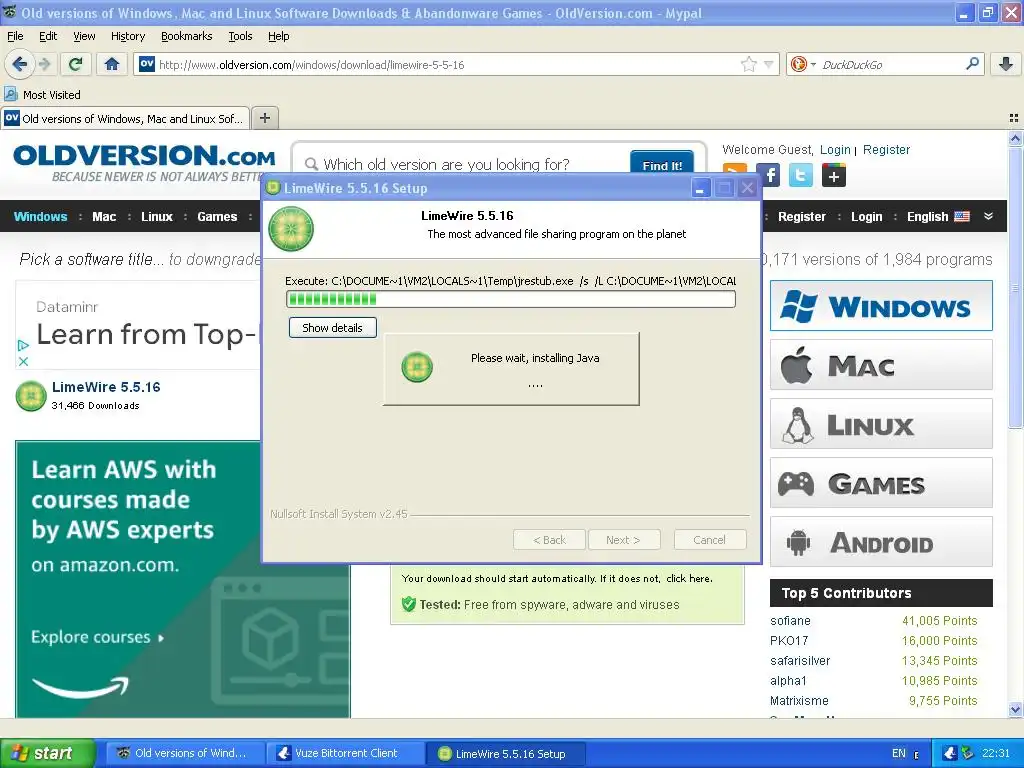The width and height of the screenshot is (1024, 768).
Task: Select Windows in the site nav bar
Action: (40, 216)
